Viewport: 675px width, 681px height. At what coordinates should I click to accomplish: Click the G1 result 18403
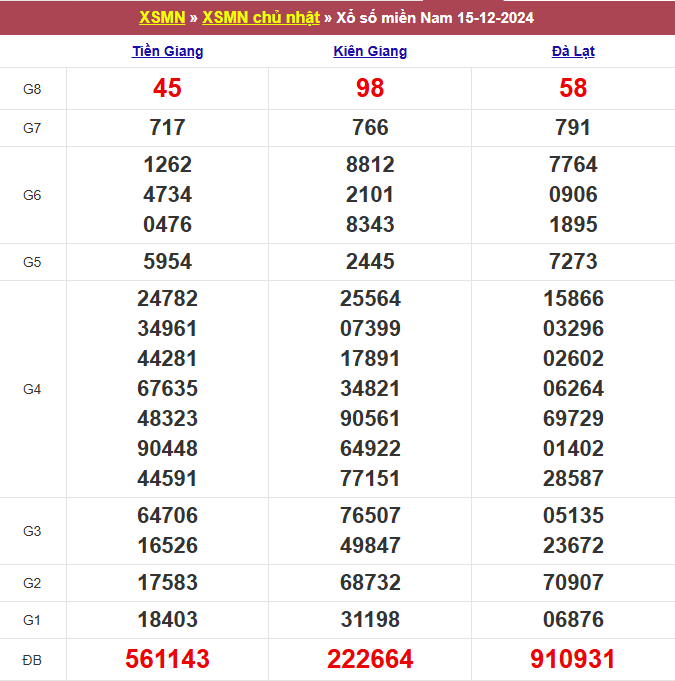click(x=167, y=620)
